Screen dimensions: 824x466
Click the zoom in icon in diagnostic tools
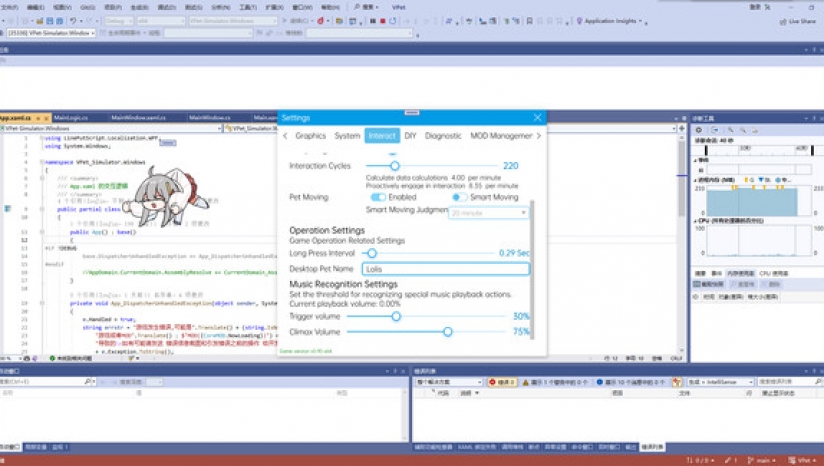tap(730, 130)
